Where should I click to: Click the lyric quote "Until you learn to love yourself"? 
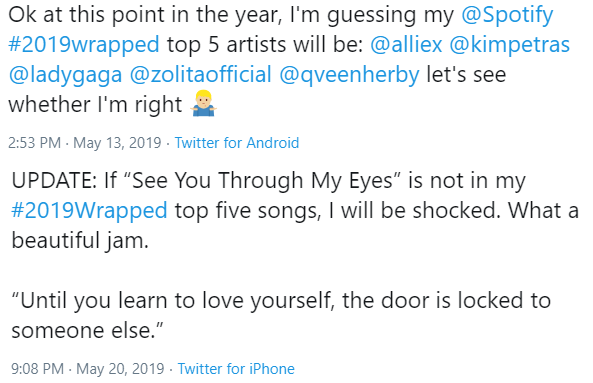tap(174, 301)
